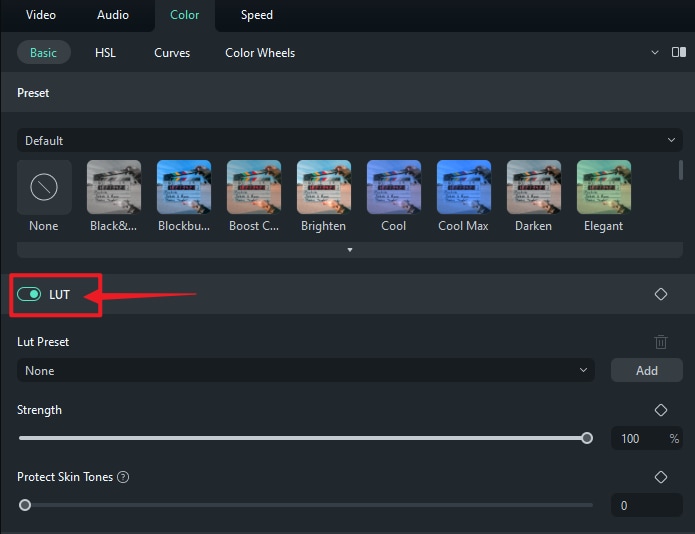Image resolution: width=695 pixels, height=534 pixels.
Task: Click the Preset section header
Action: tap(33, 93)
